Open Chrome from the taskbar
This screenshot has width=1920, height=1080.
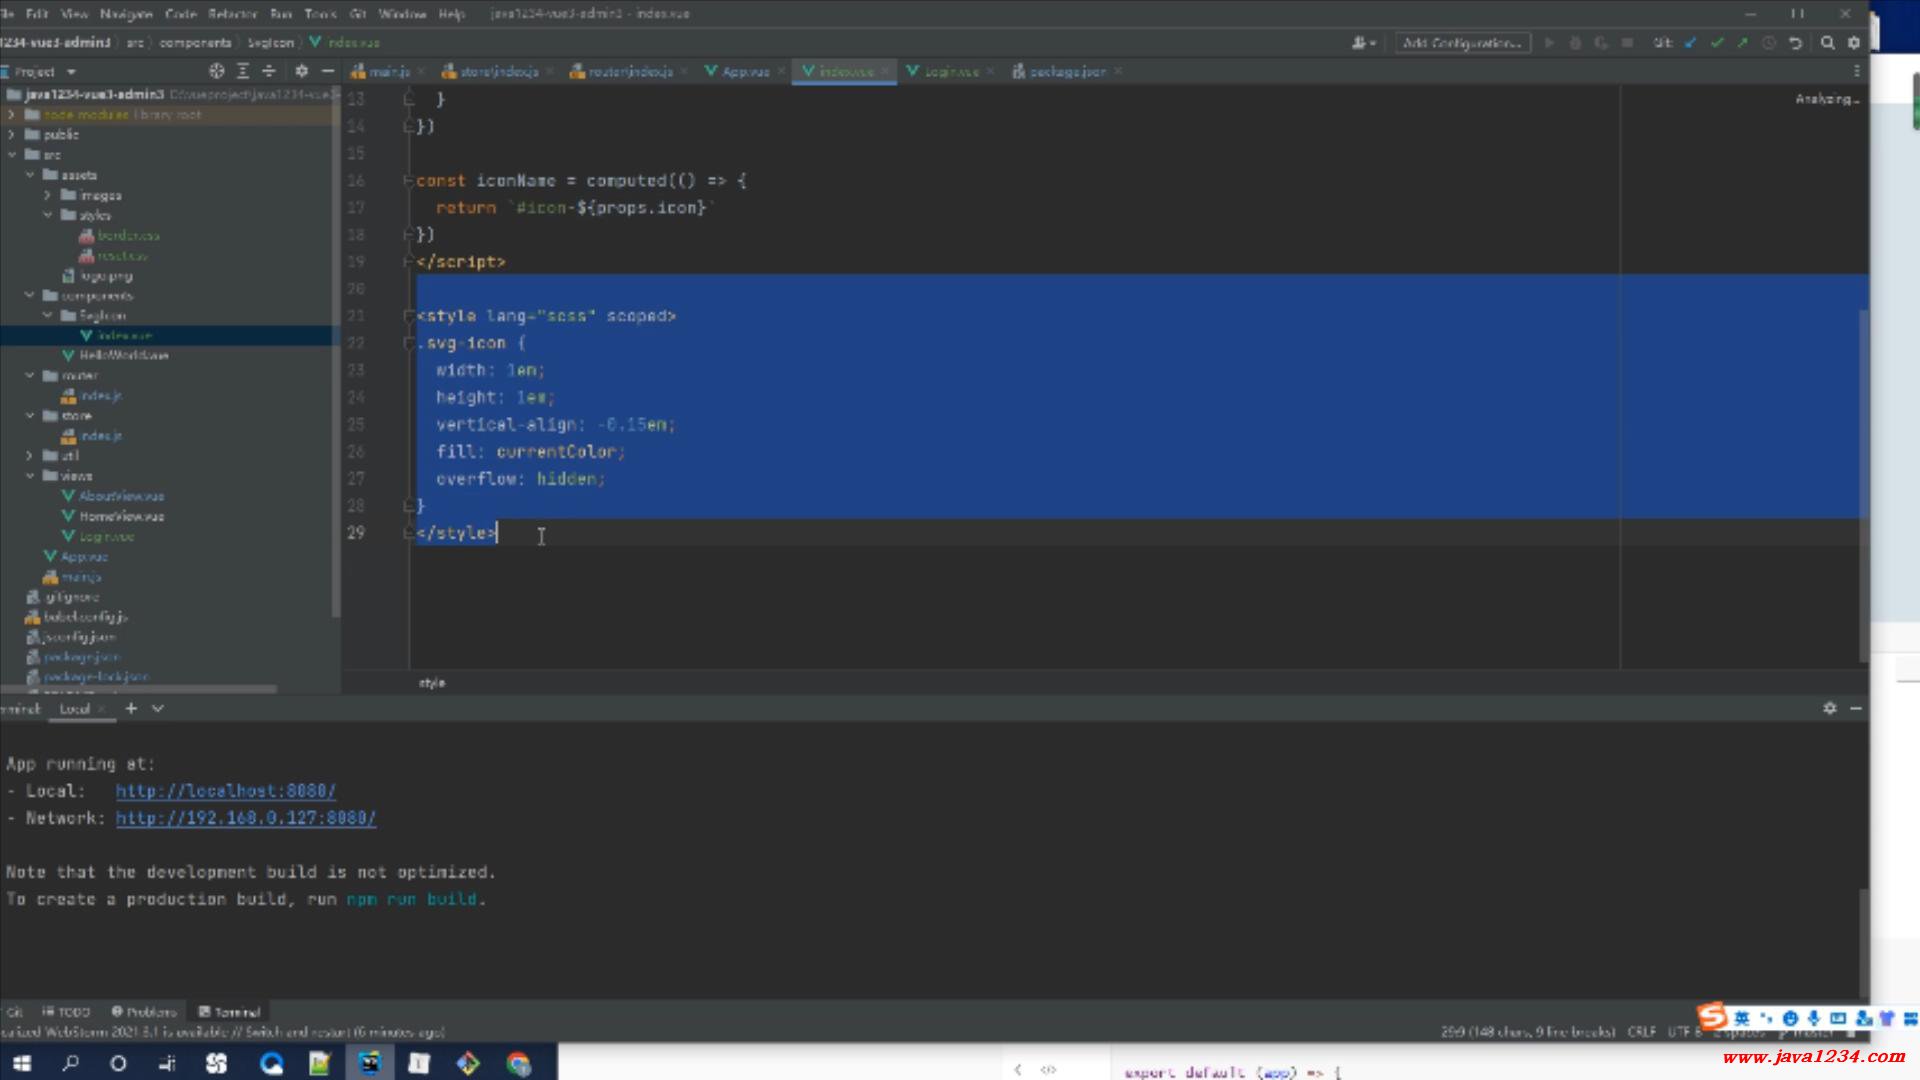click(518, 1063)
